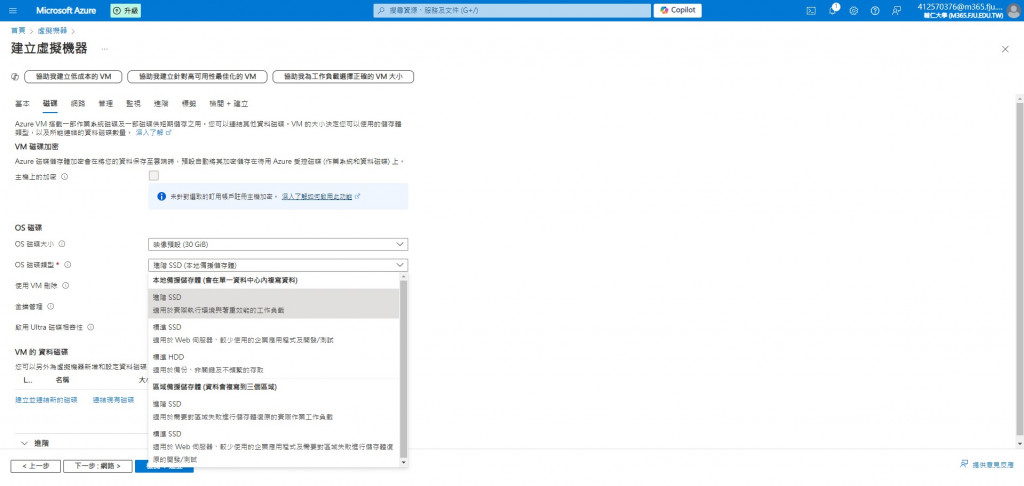Open Copilot from the top bar
Screen dimensions: 1024x486
pos(679,10)
